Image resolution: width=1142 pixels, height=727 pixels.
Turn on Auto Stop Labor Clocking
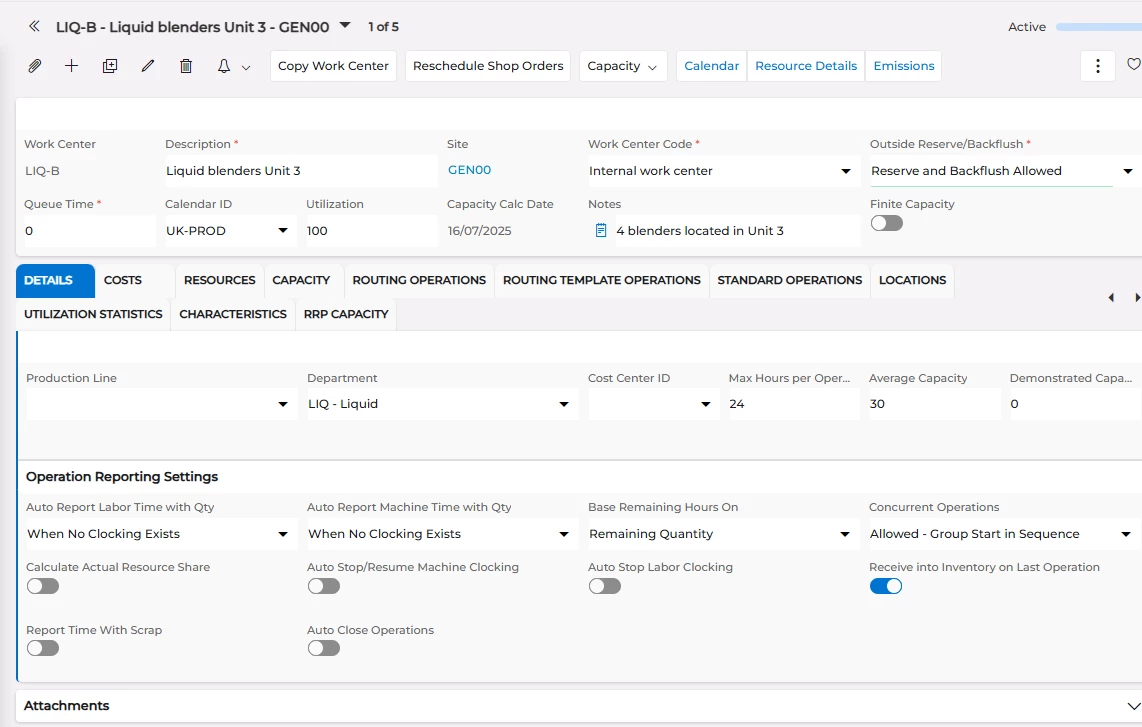[605, 586]
